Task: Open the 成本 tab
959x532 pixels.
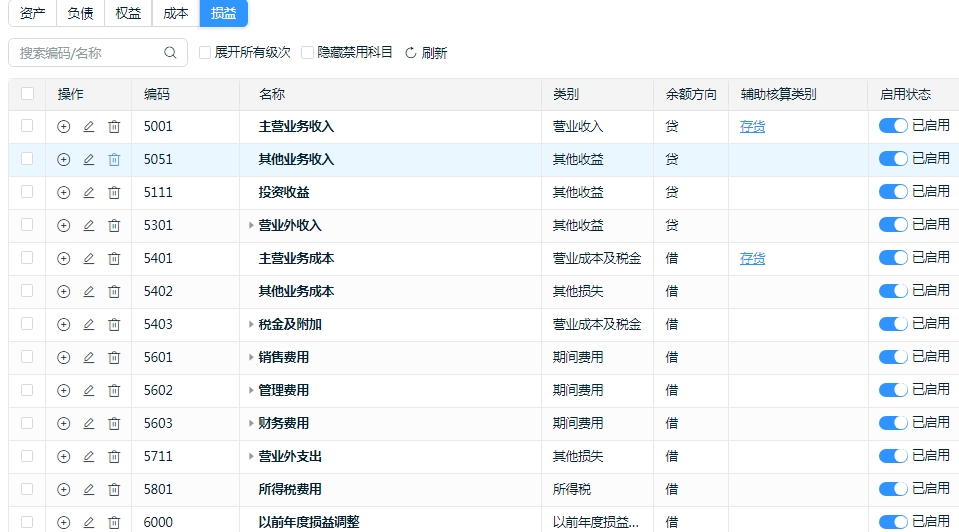Action: [176, 13]
